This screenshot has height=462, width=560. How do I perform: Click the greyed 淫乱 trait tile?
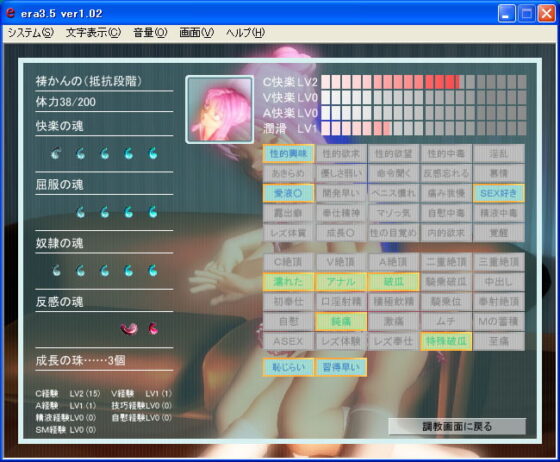pos(499,154)
